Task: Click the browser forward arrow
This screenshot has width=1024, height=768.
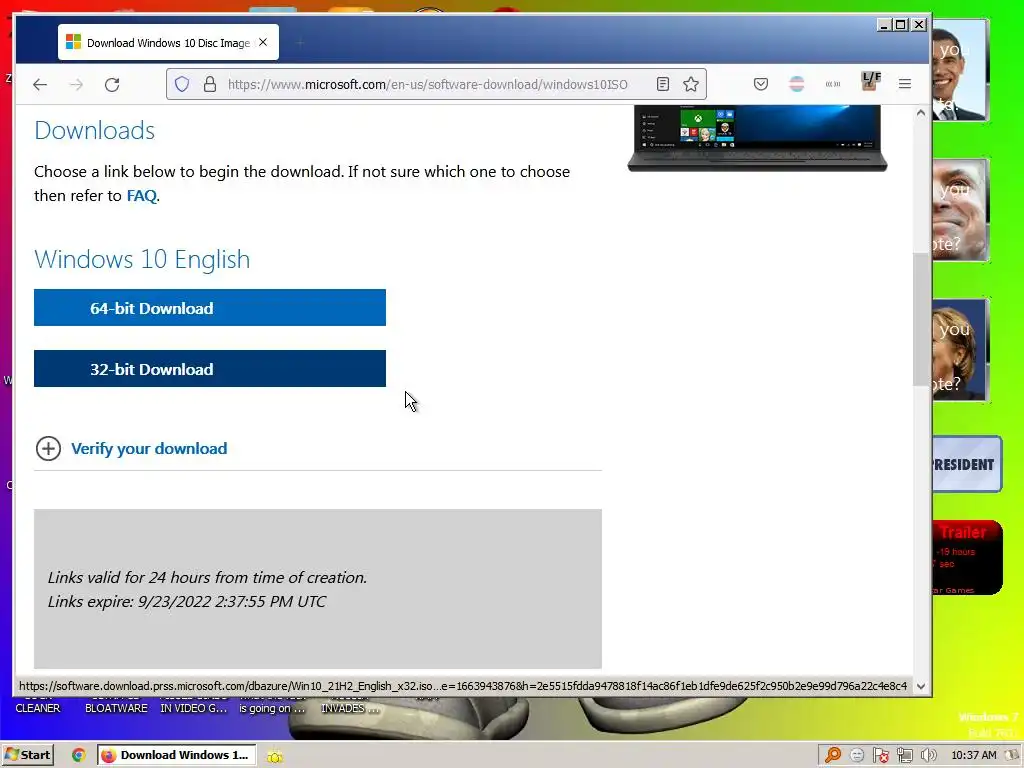Action: pos(76,84)
